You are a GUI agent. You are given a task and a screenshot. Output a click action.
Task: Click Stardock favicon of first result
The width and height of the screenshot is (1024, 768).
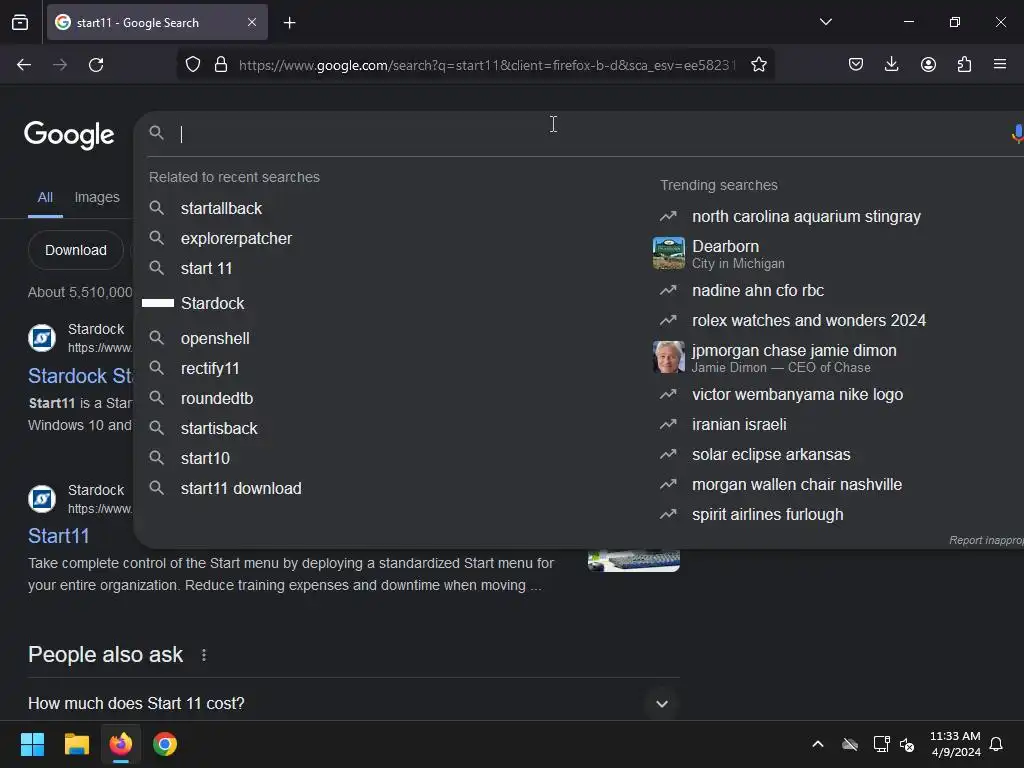(42, 338)
